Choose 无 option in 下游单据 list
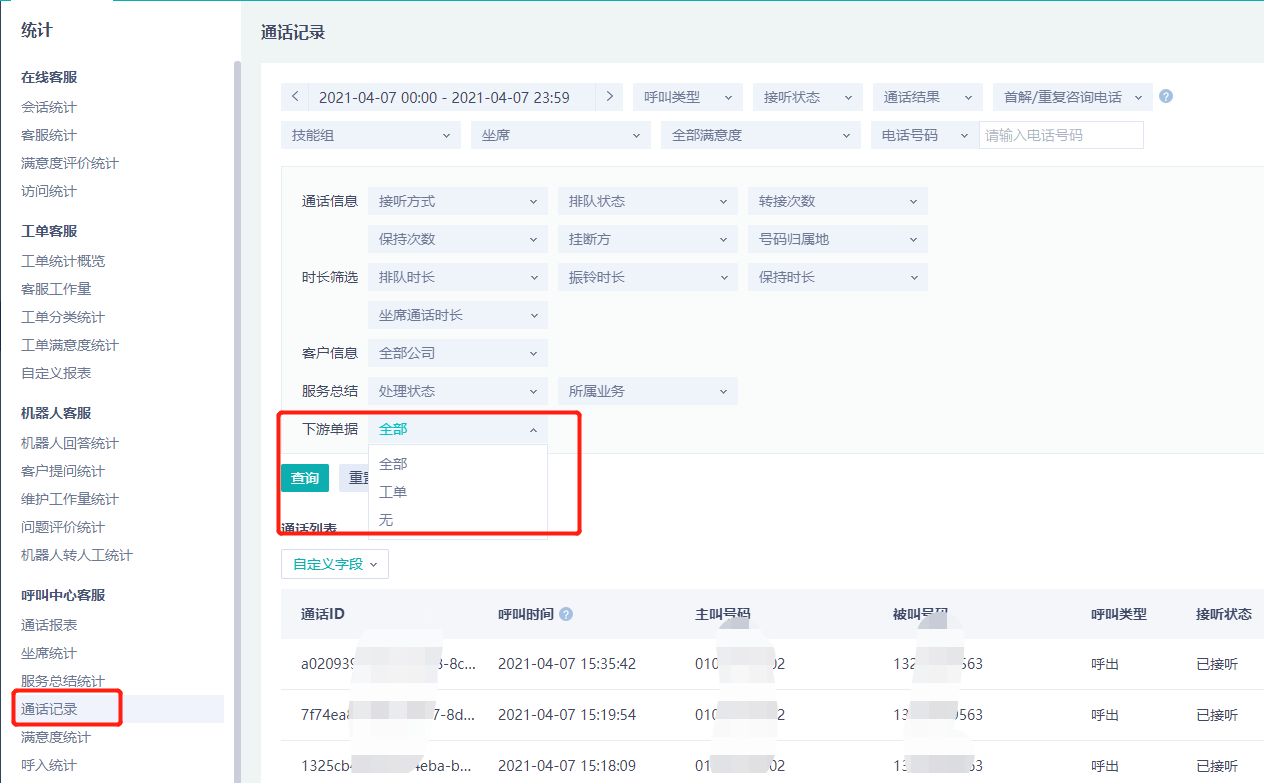 [x=386, y=520]
